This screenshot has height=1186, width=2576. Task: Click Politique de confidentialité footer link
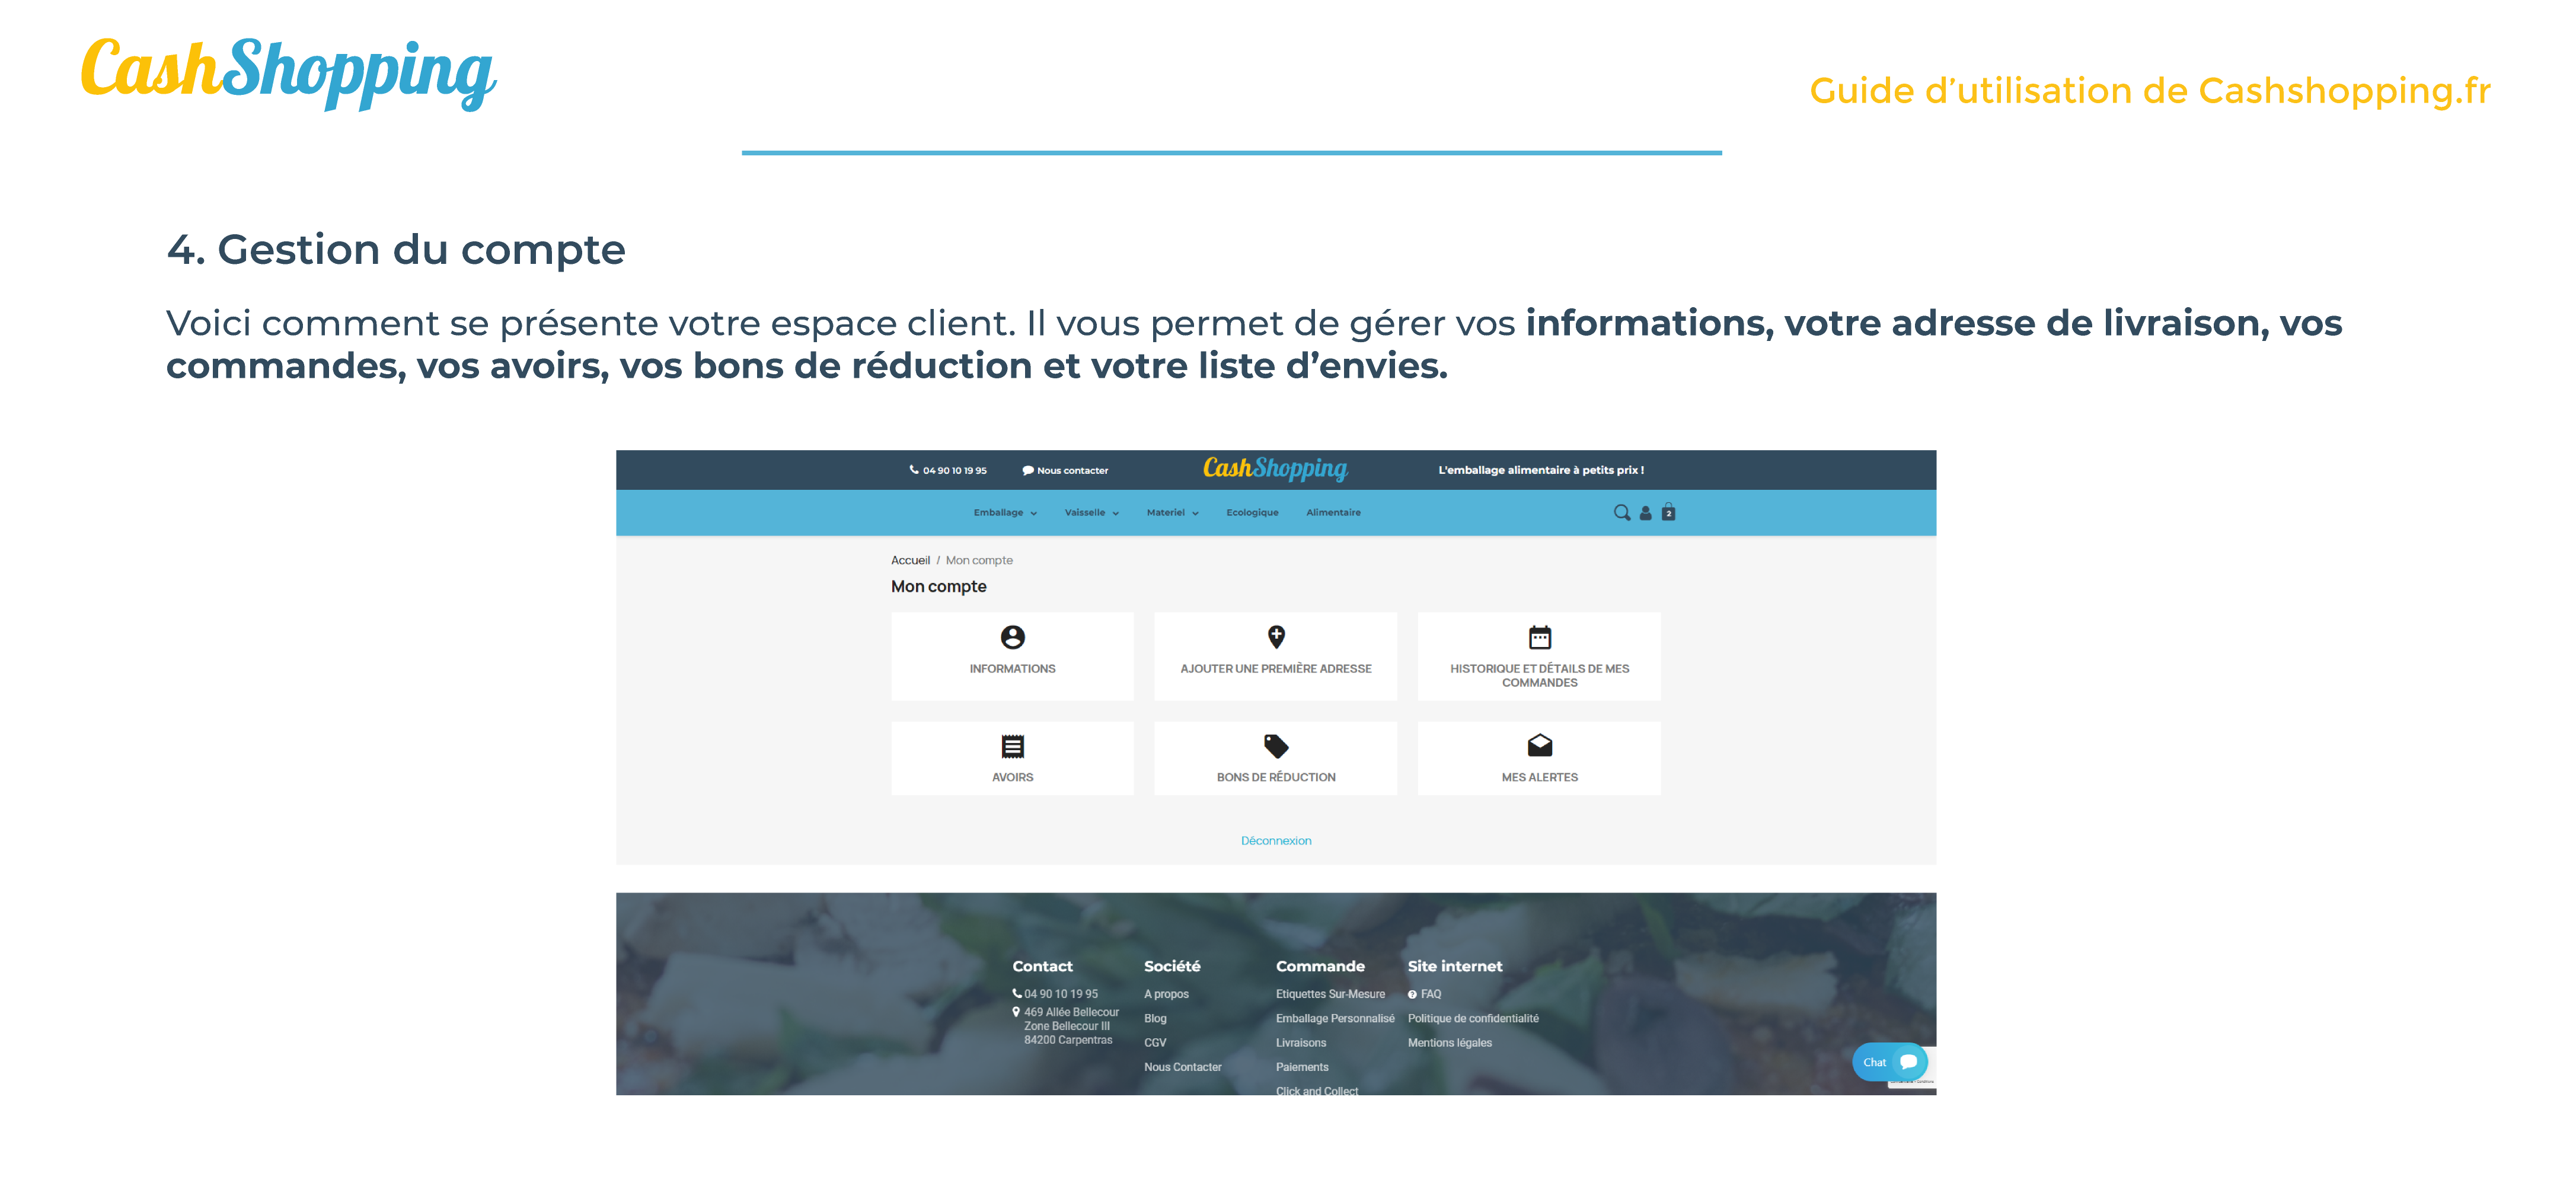pos(1473,1018)
